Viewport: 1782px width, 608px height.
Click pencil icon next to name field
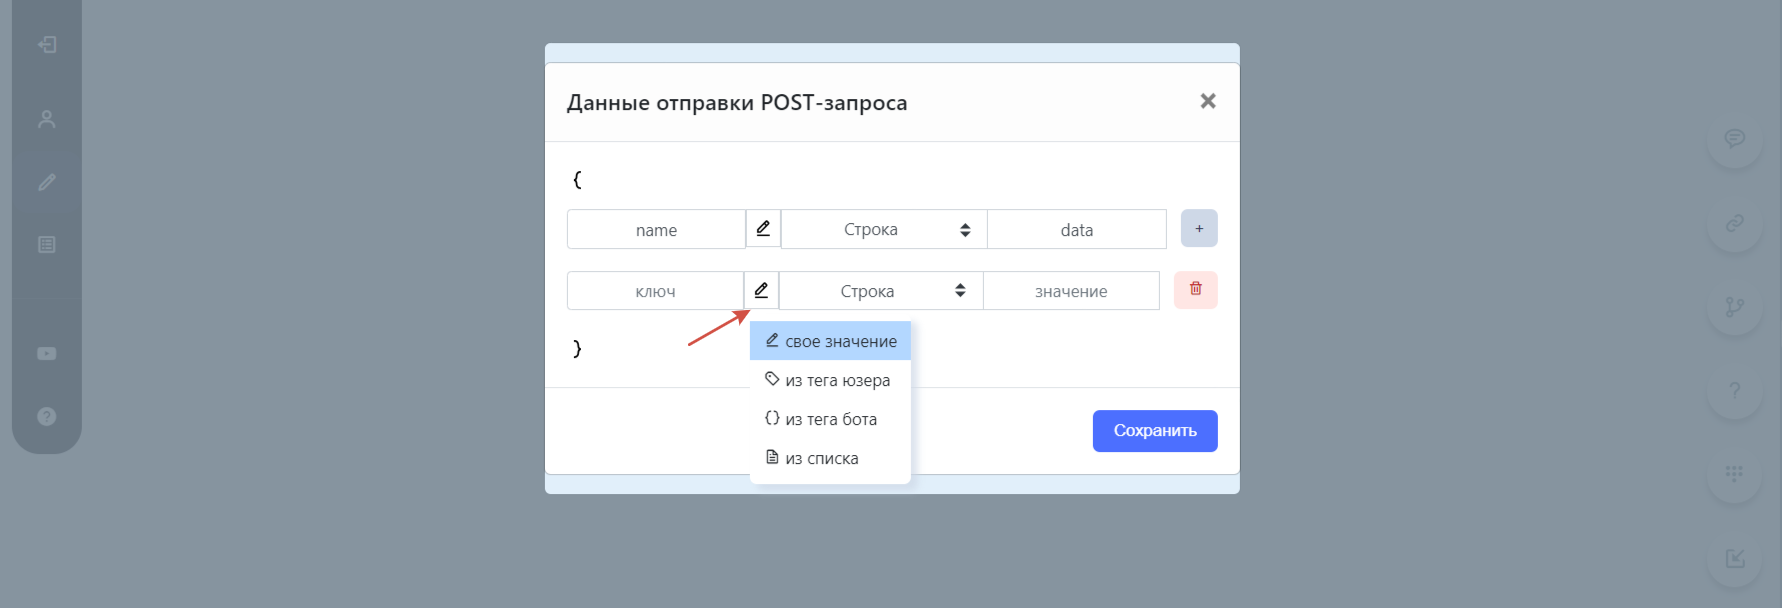point(763,229)
